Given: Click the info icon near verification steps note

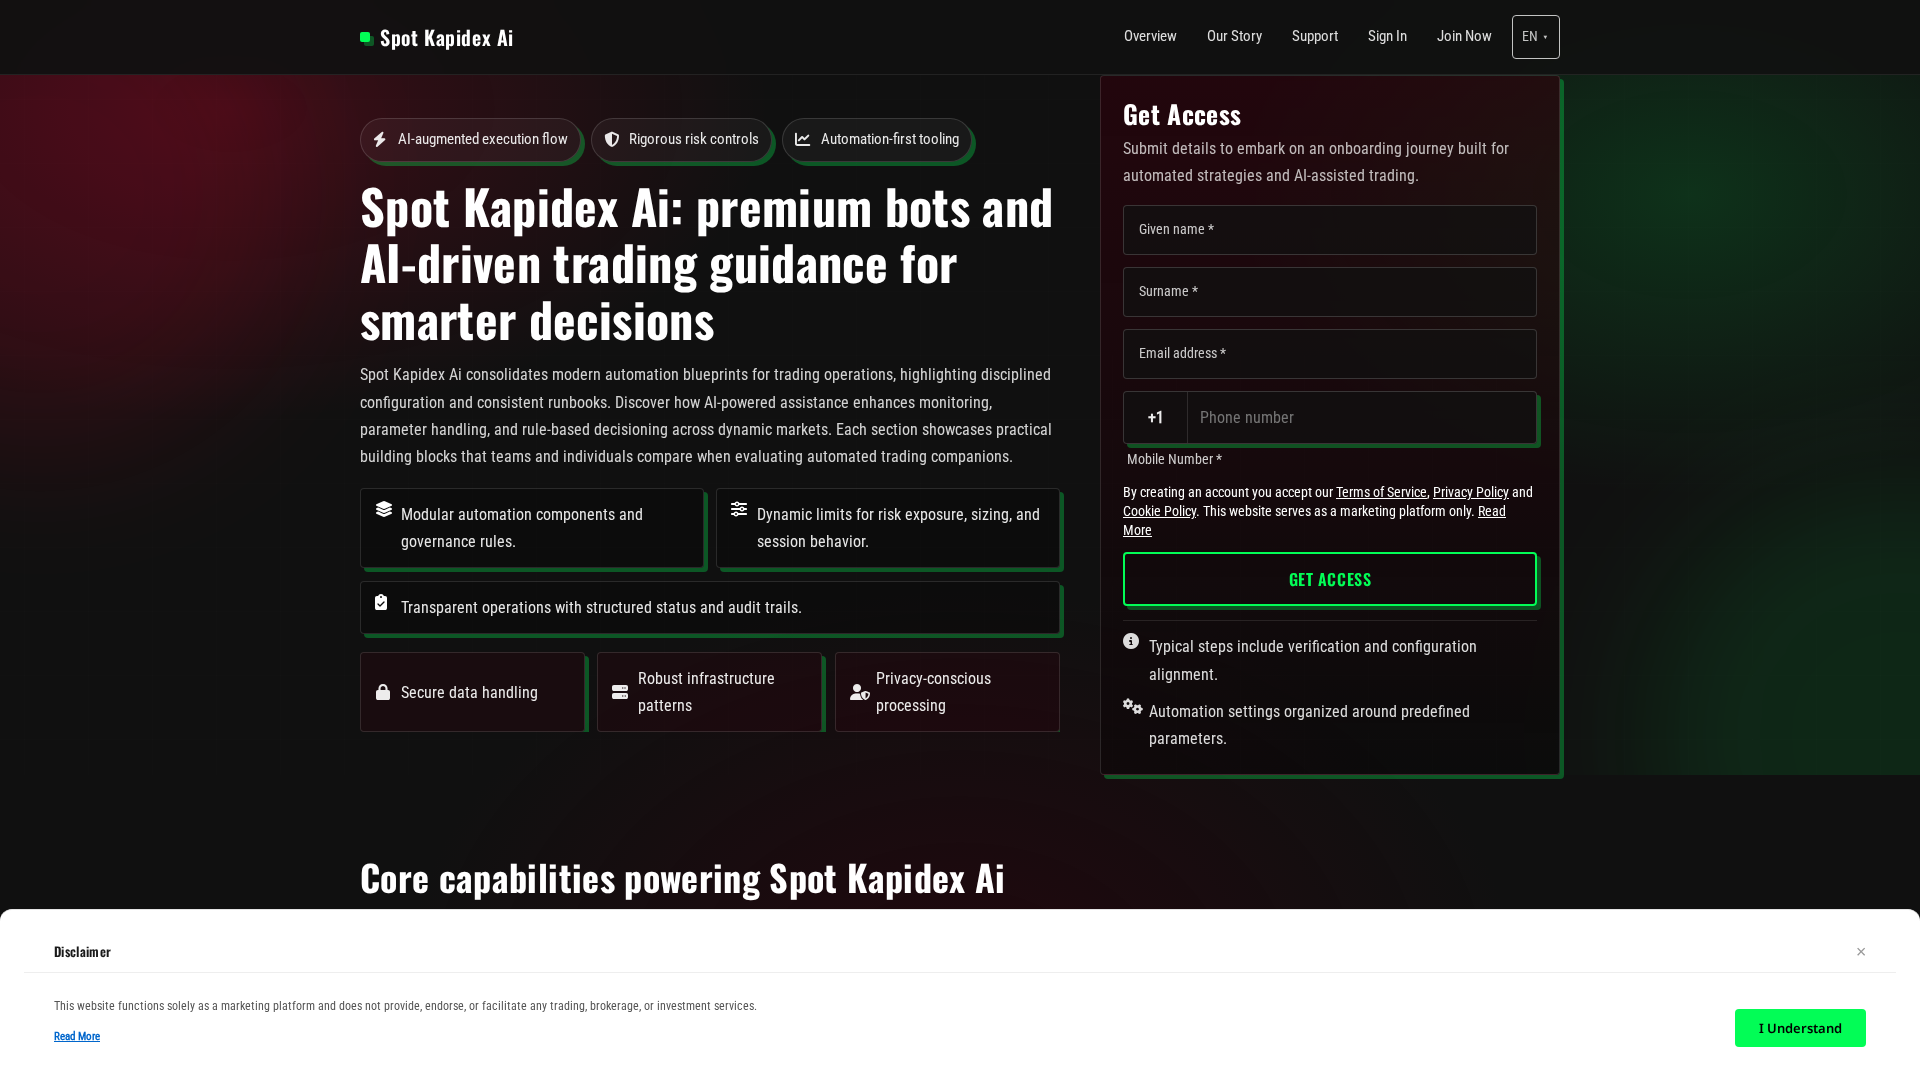Looking at the screenshot, I should 1131,641.
